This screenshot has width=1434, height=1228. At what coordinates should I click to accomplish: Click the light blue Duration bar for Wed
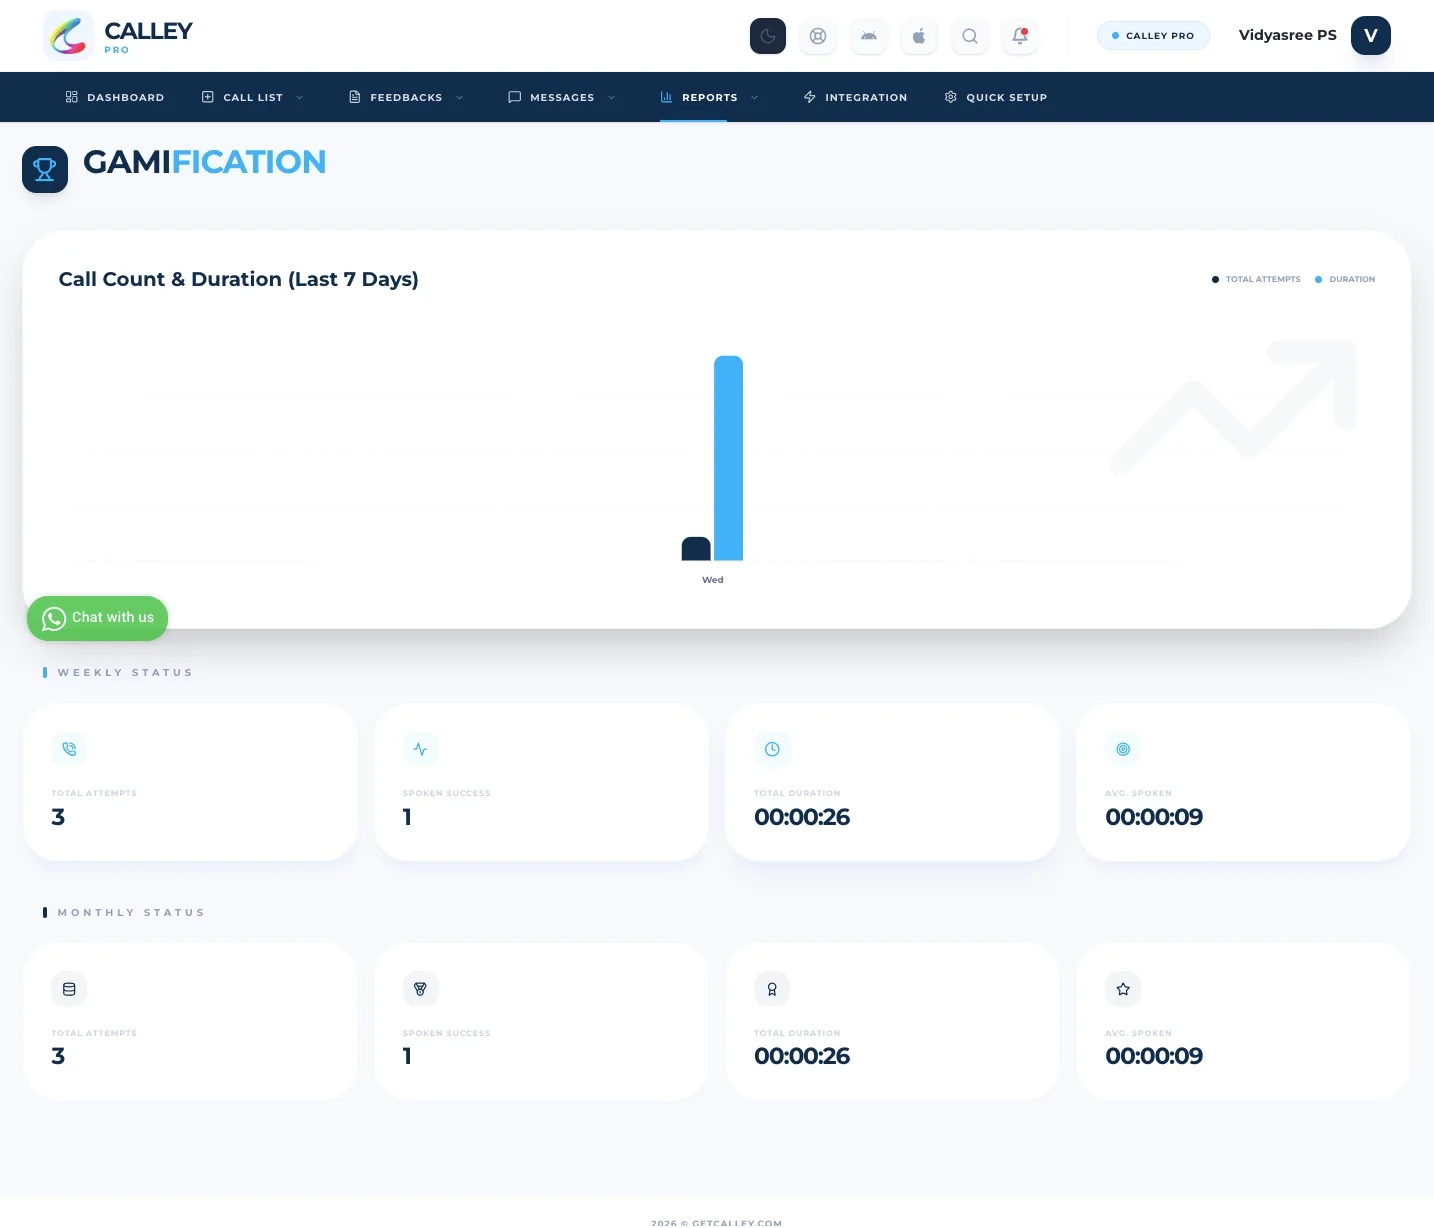coord(728,458)
